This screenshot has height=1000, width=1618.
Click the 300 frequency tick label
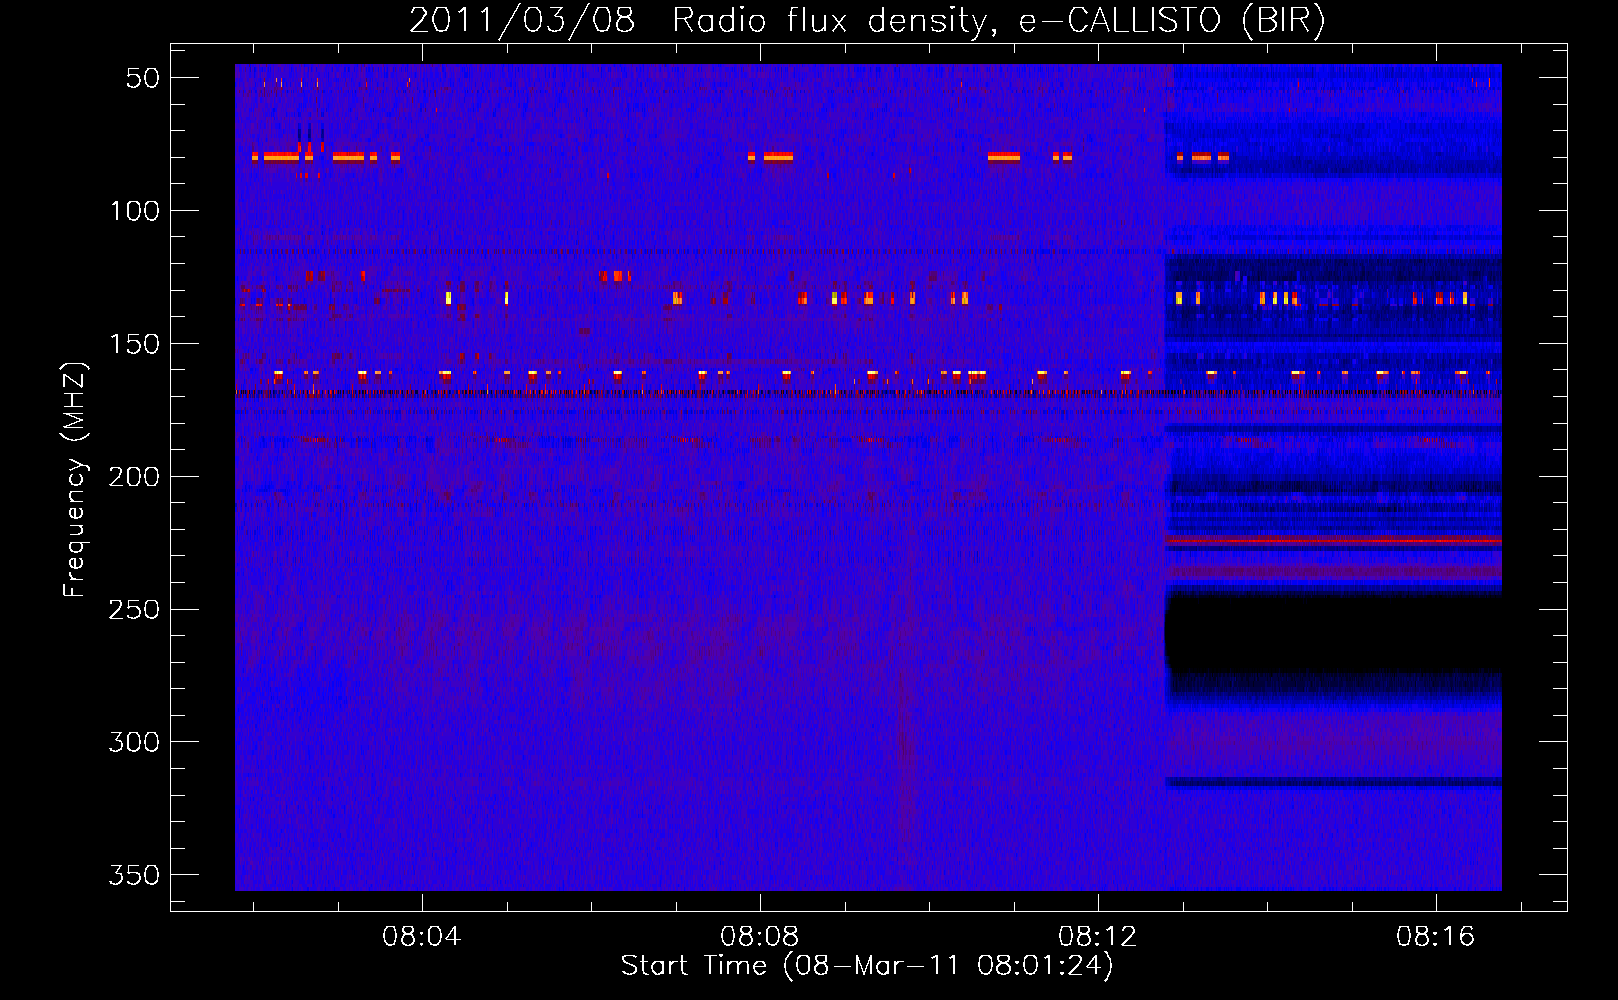pyautogui.click(x=135, y=742)
